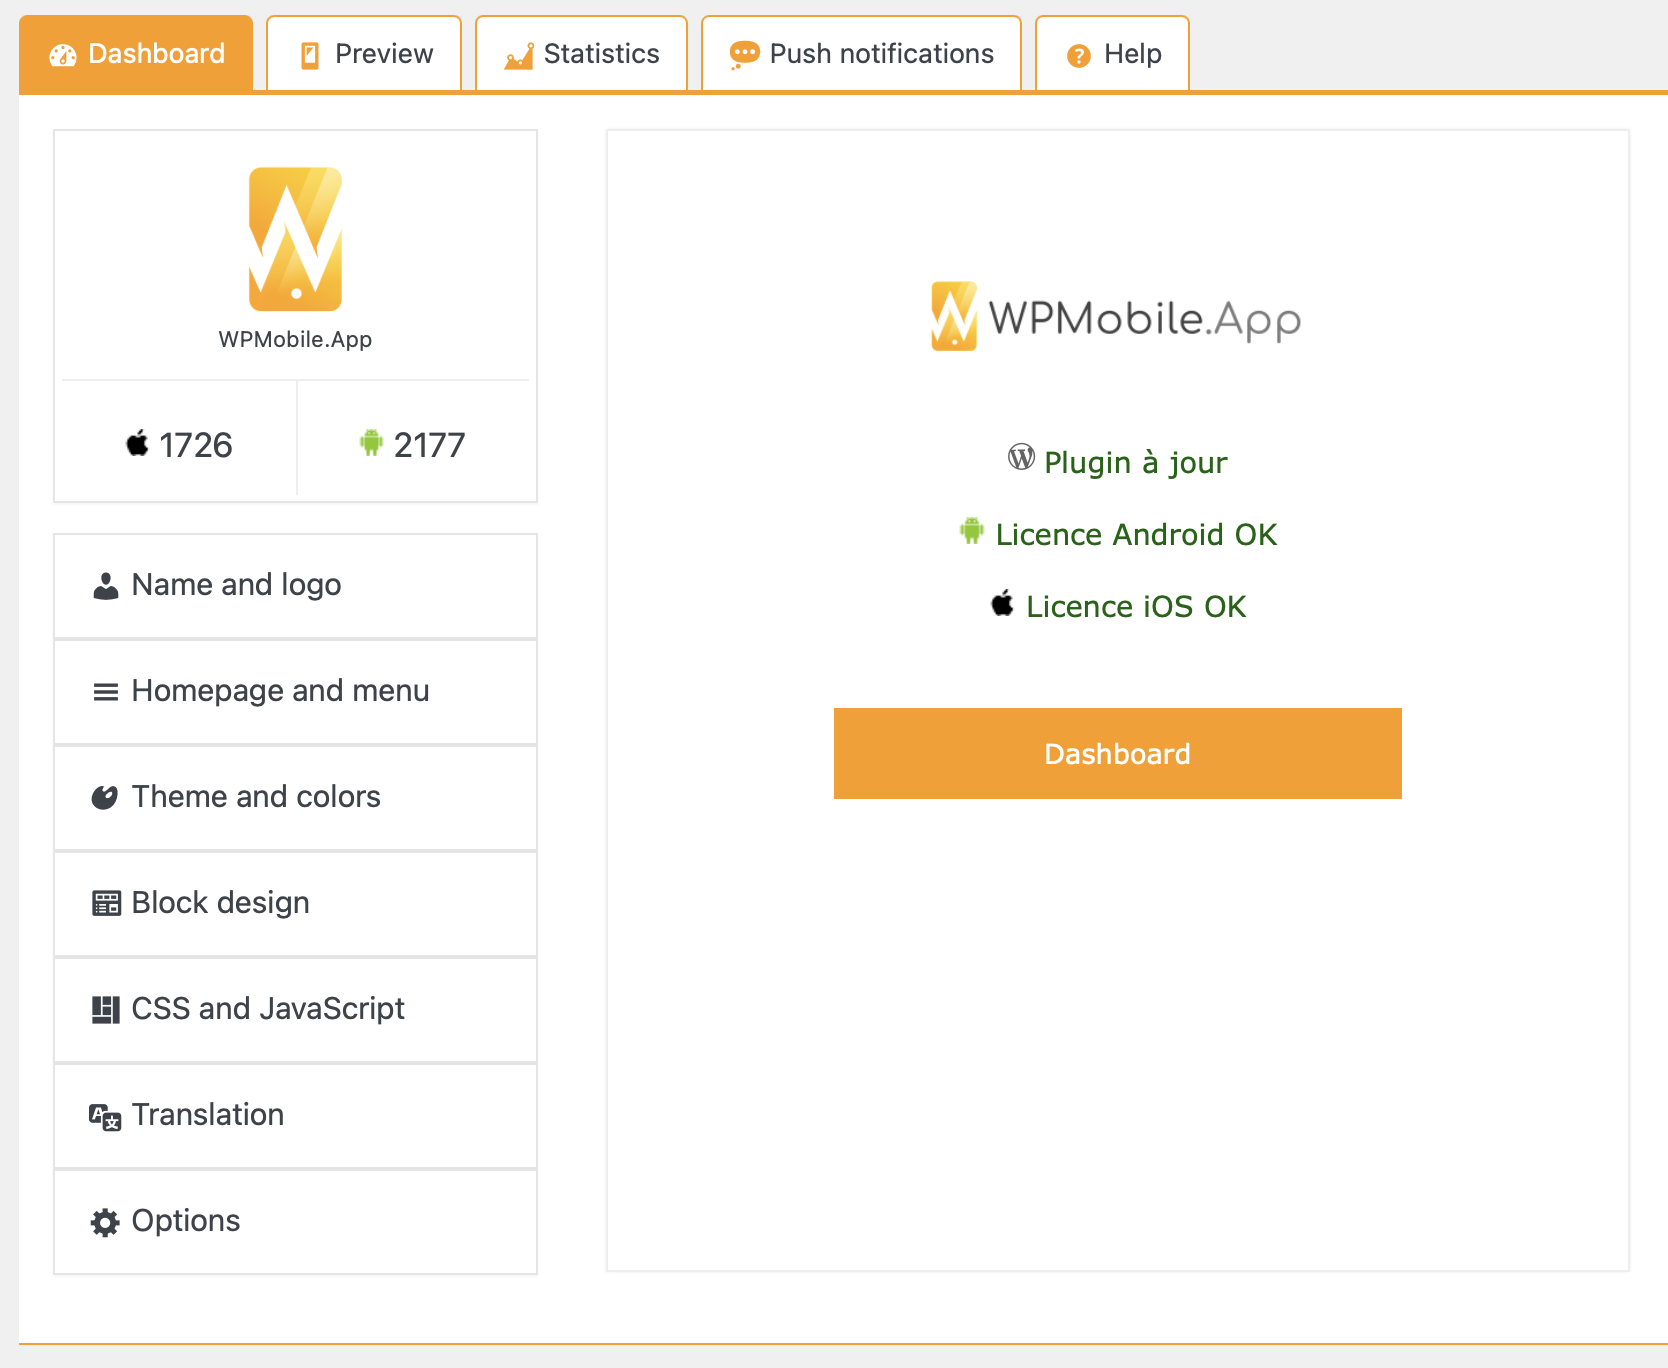Click the dashboard gauge icon
The image size is (1668, 1368).
(x=63, y=56)
